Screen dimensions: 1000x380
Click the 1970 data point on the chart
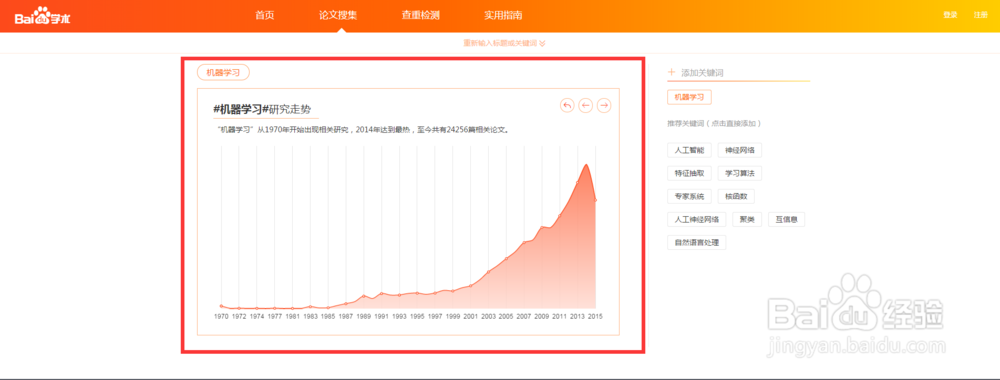(221, 306)
